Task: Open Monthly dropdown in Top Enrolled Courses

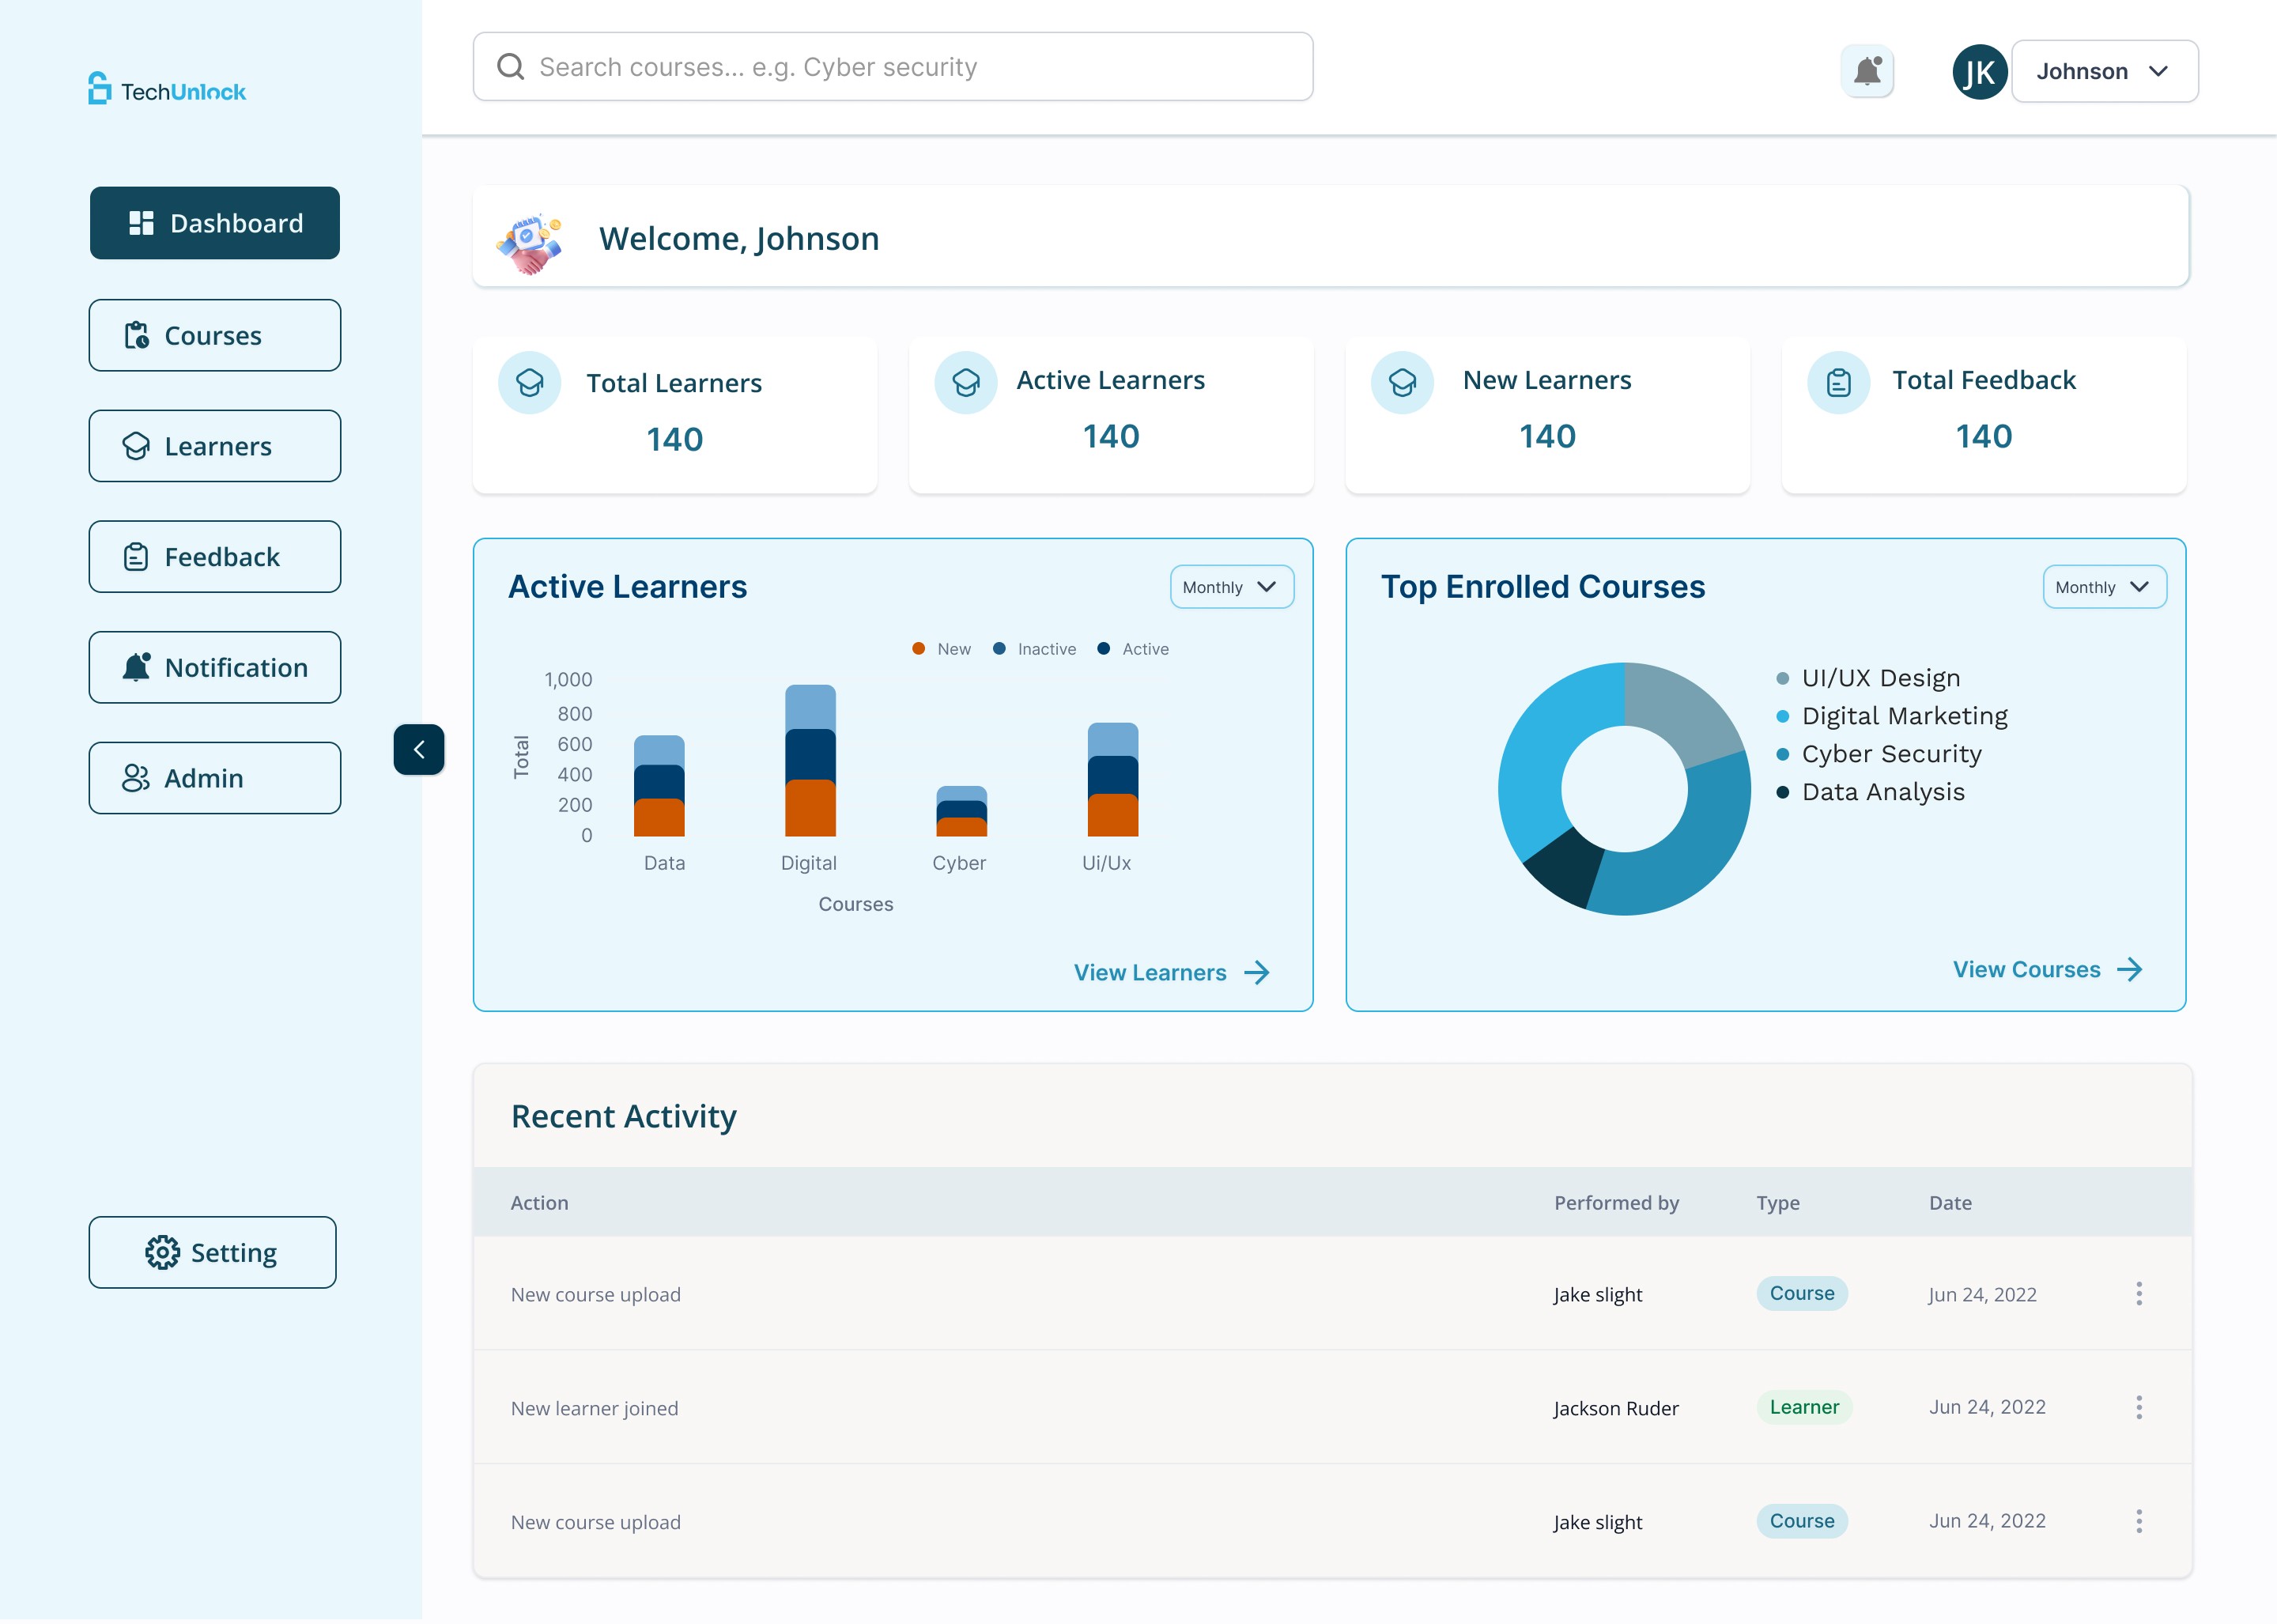Action: [x=2104, y=587]
